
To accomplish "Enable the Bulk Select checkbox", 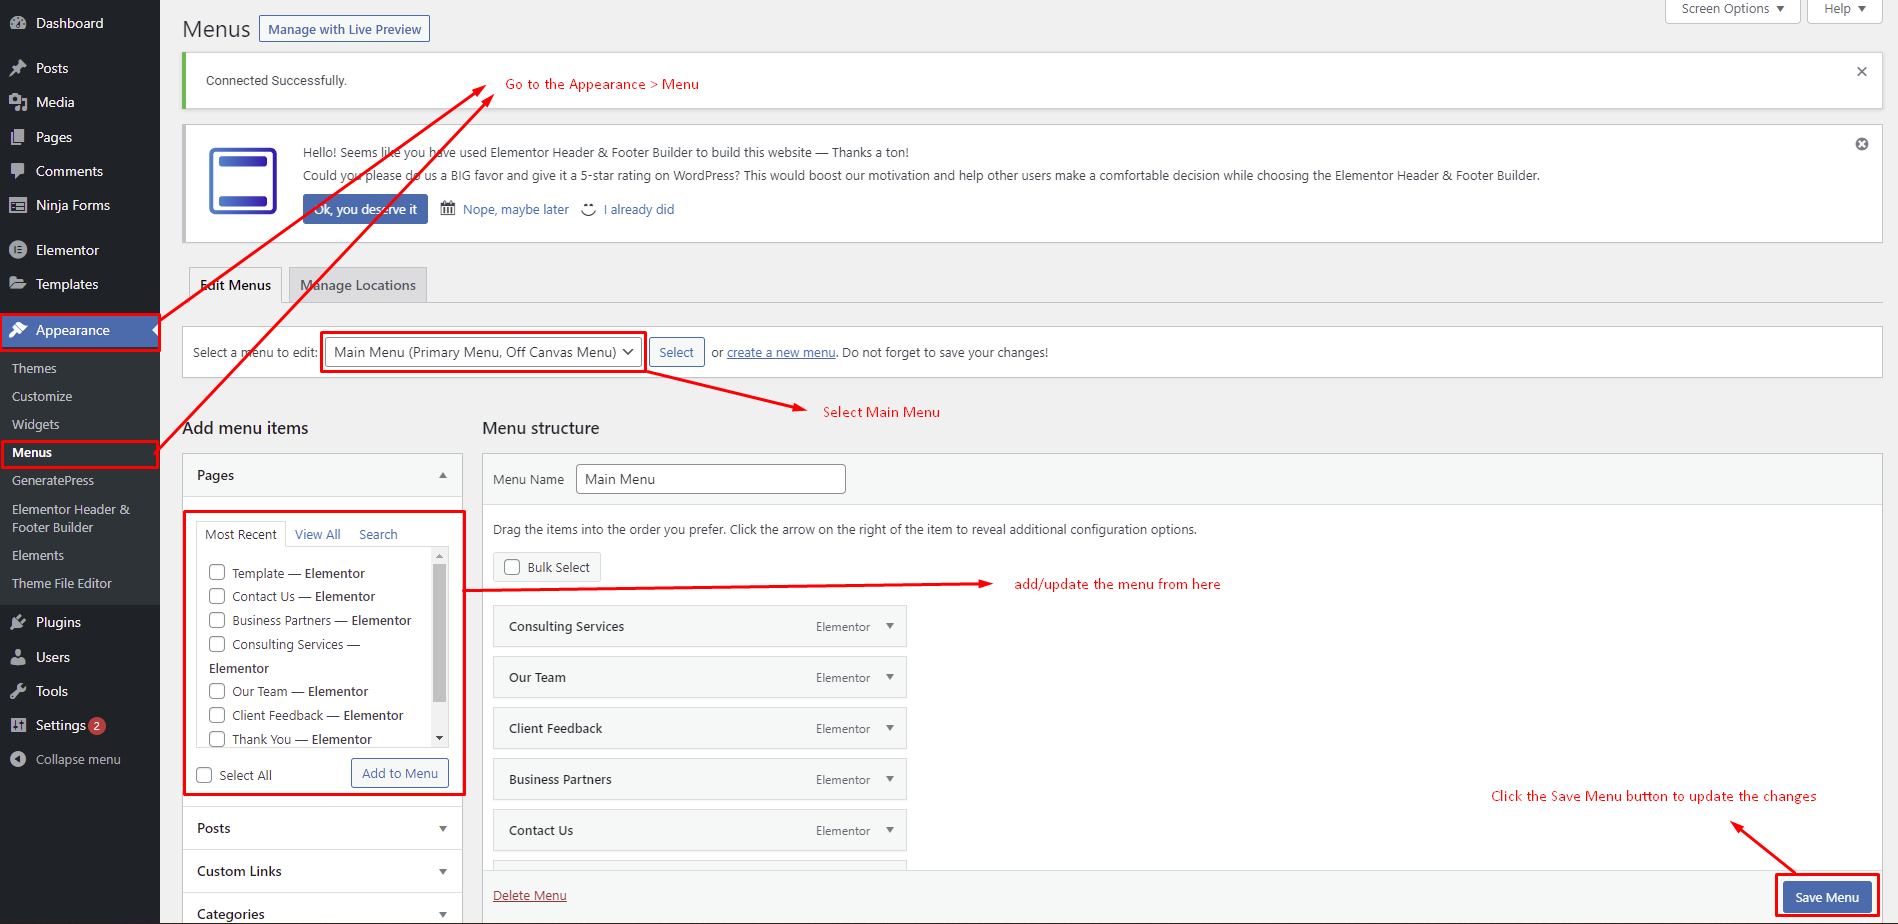I will (x=512, y=567).
